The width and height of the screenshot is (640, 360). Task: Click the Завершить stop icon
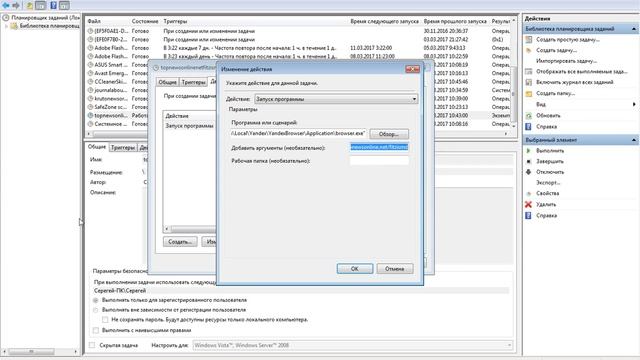click(x=529, y=161)
